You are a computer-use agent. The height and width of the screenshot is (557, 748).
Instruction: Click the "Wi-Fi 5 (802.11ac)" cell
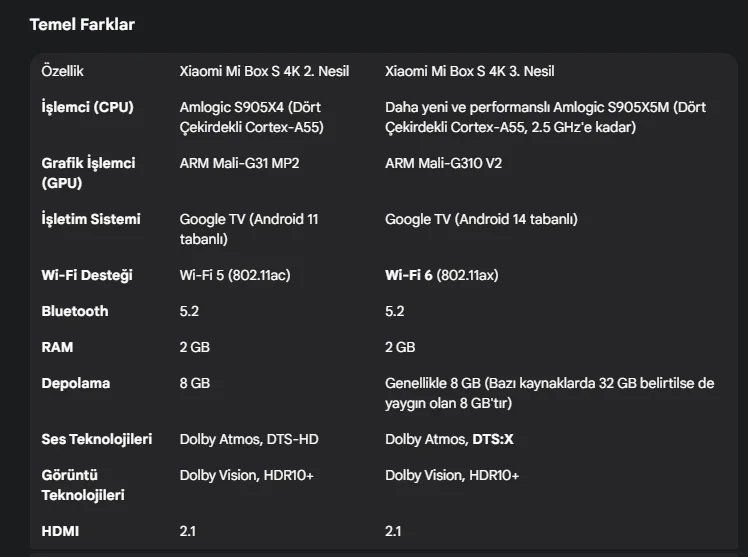click(235, 275)
